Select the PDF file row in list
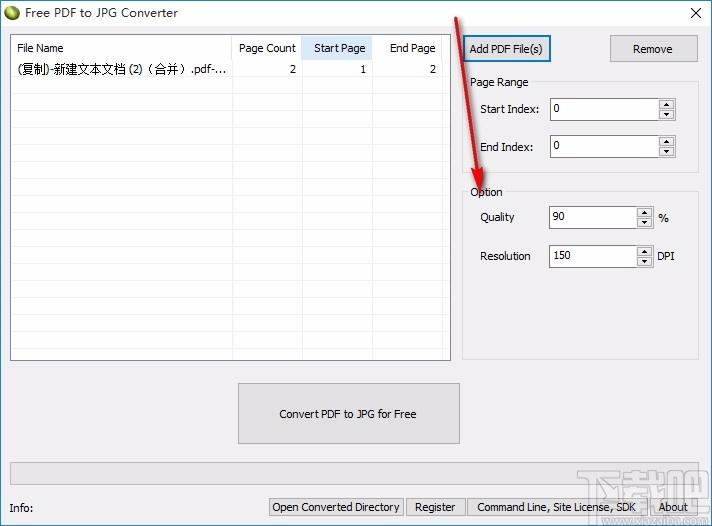Image resolution: width=712 pixels, height=526 pixels. tap(122, 70)
